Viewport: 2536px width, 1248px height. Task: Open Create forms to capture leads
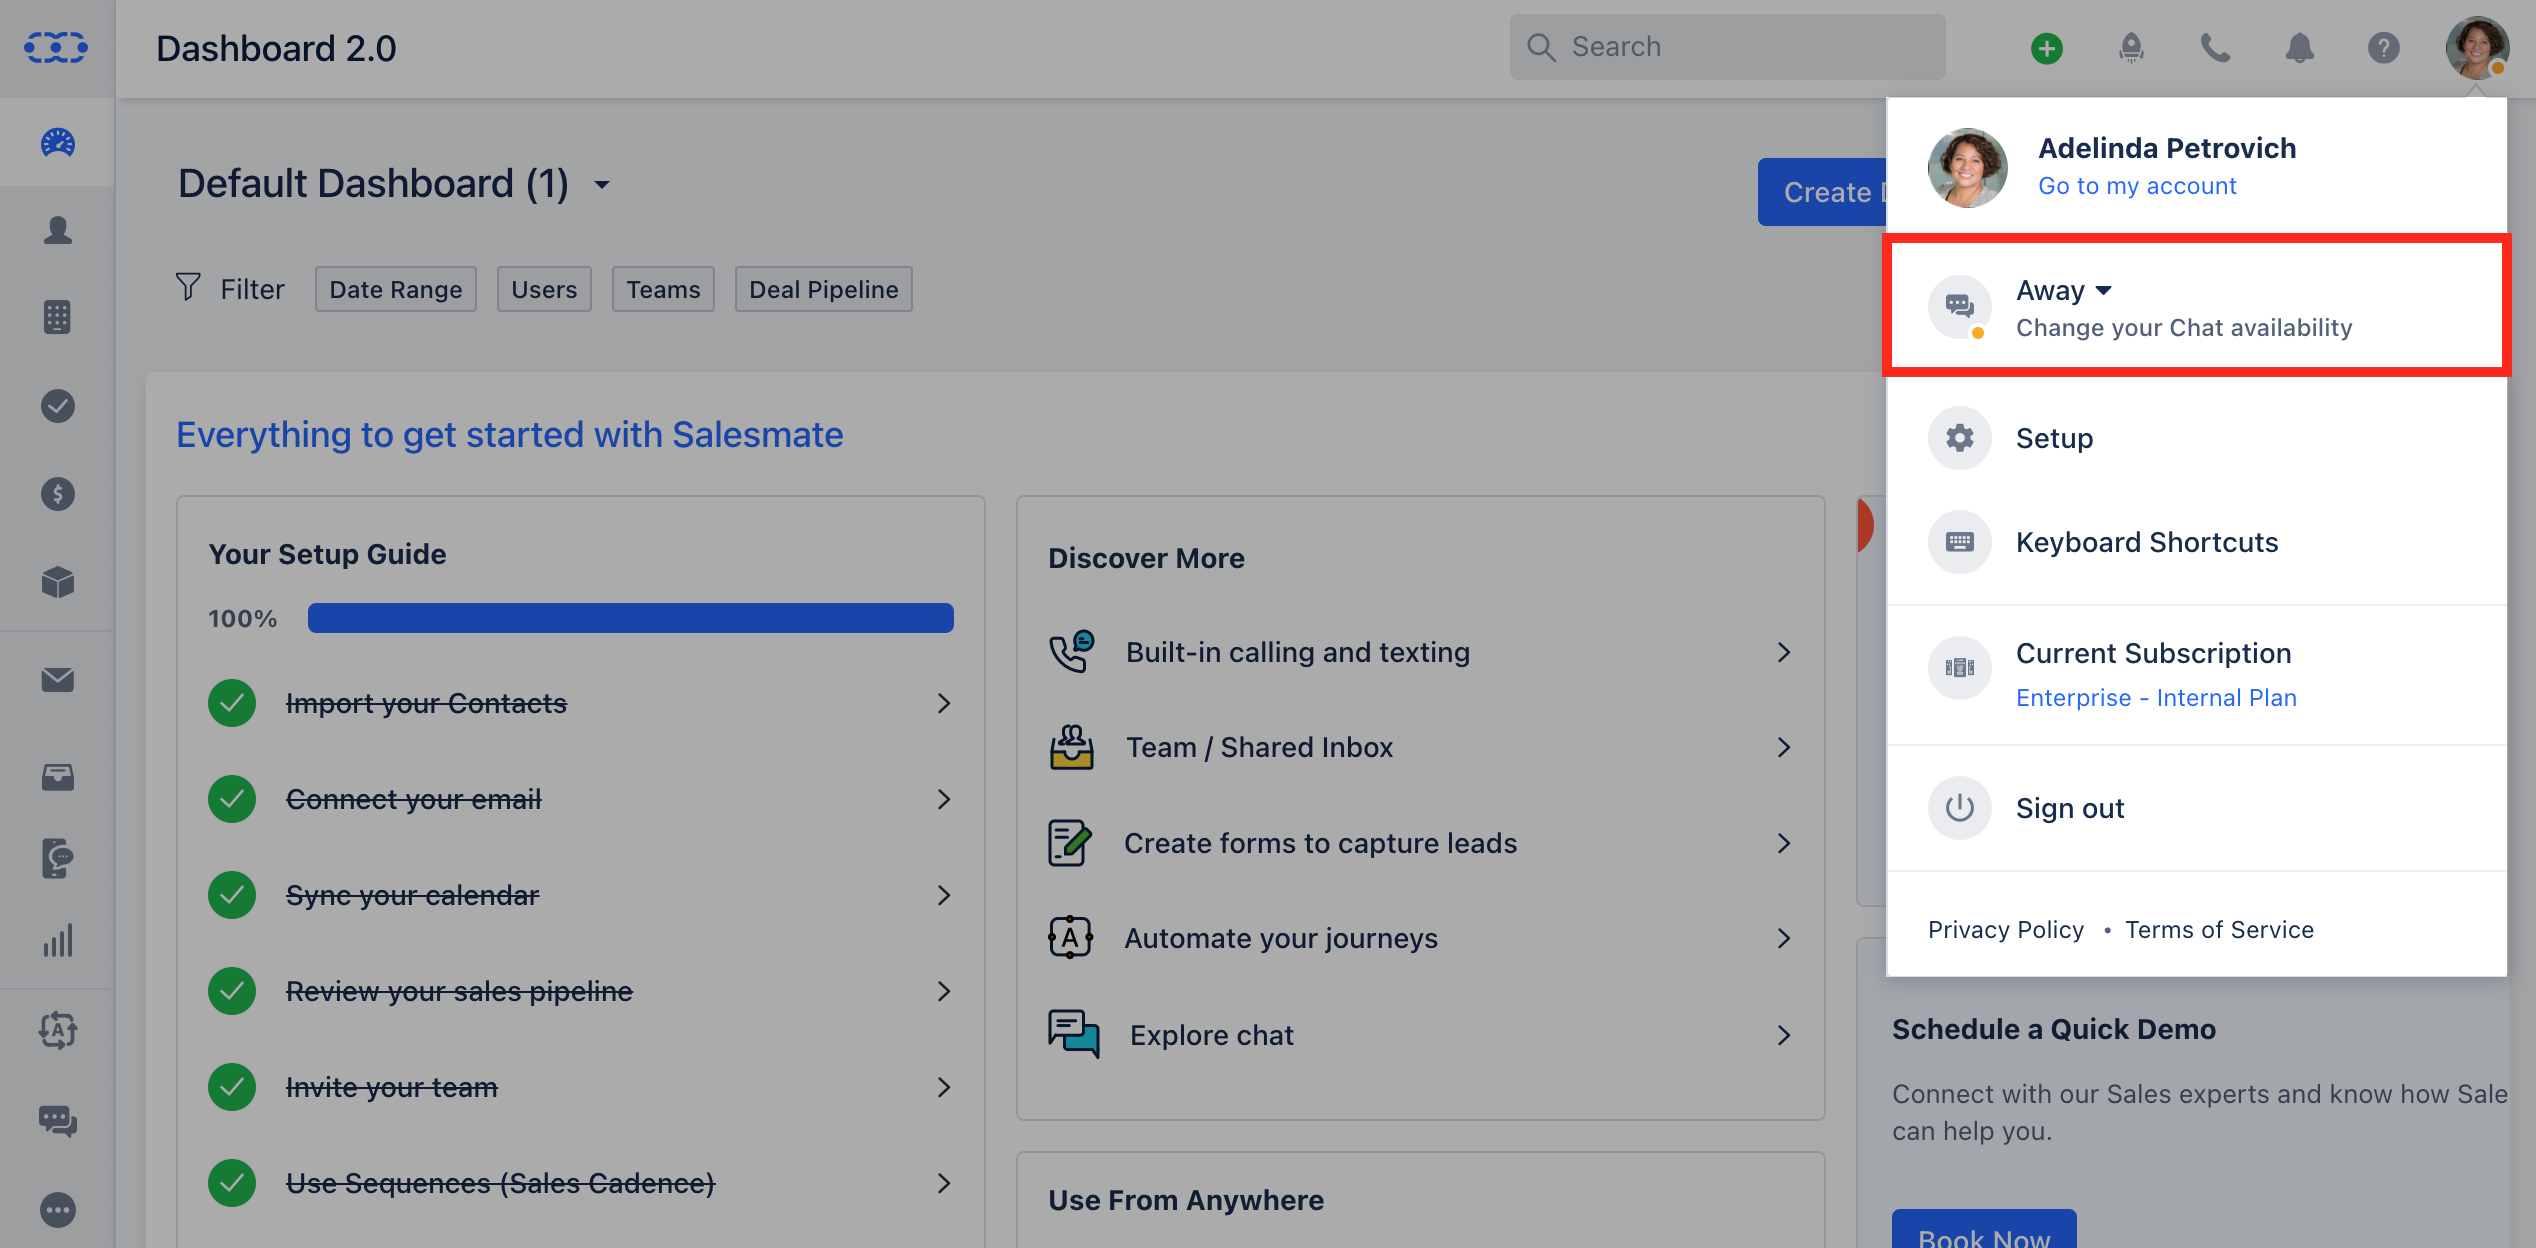1420,843
